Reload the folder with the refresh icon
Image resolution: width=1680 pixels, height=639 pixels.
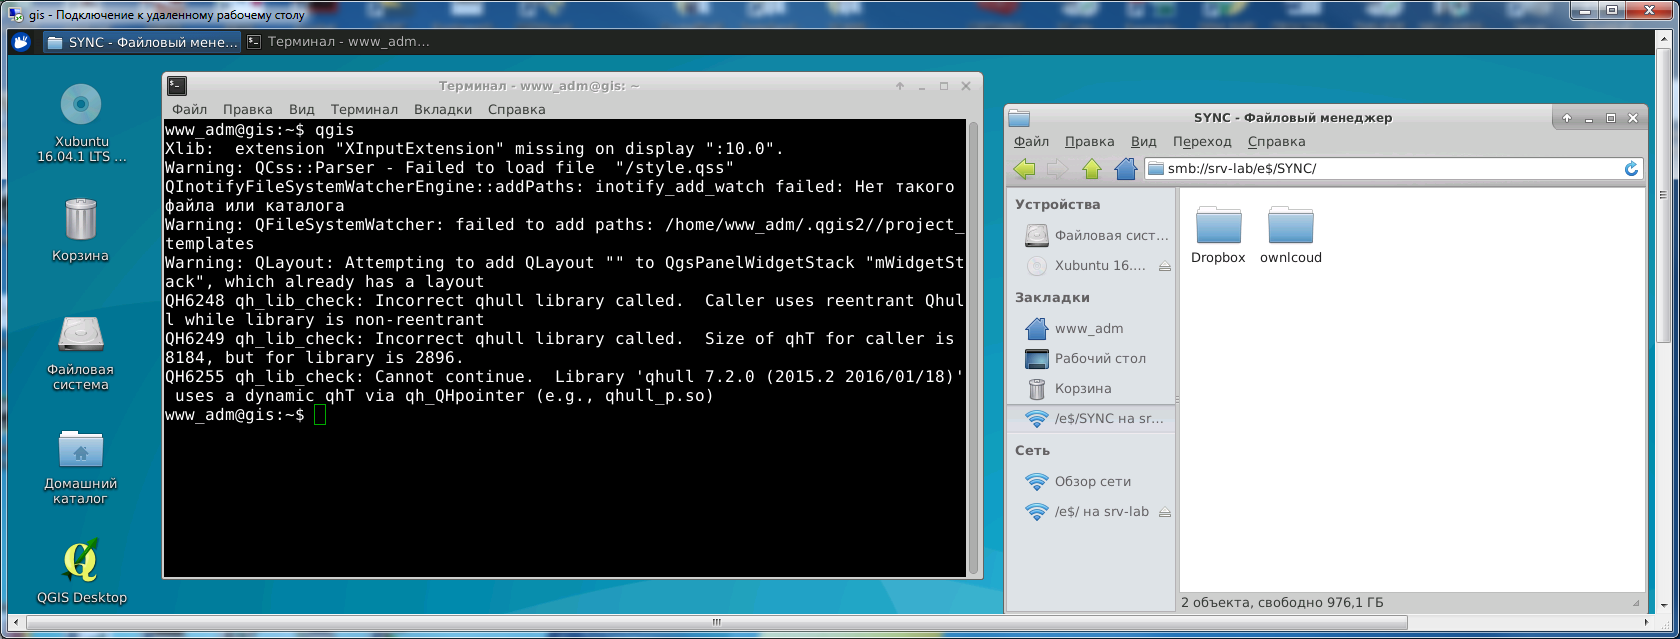(1632, 169)
